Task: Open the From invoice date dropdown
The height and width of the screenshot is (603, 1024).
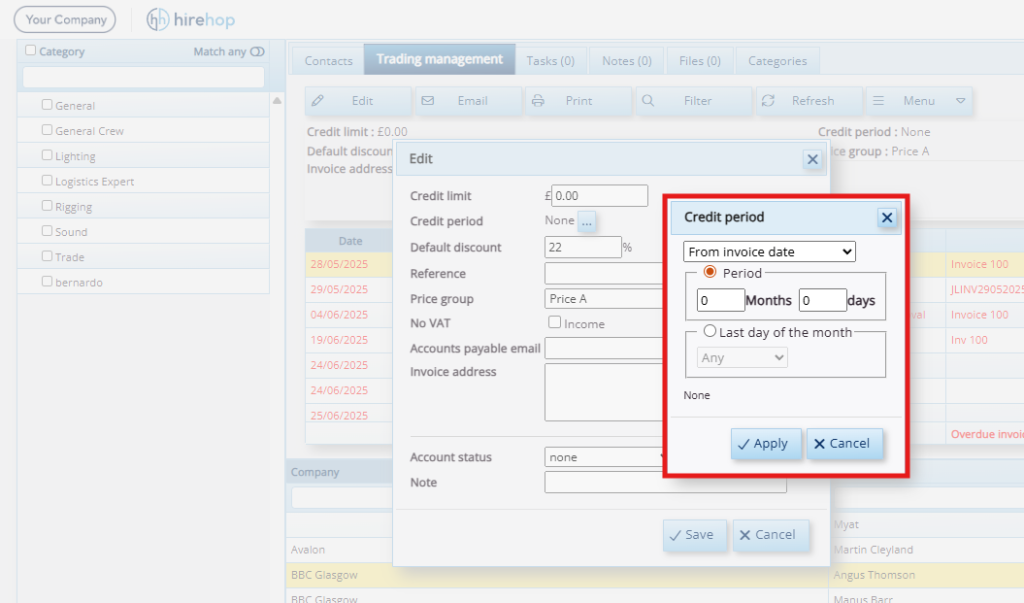Action: point(769,252)
